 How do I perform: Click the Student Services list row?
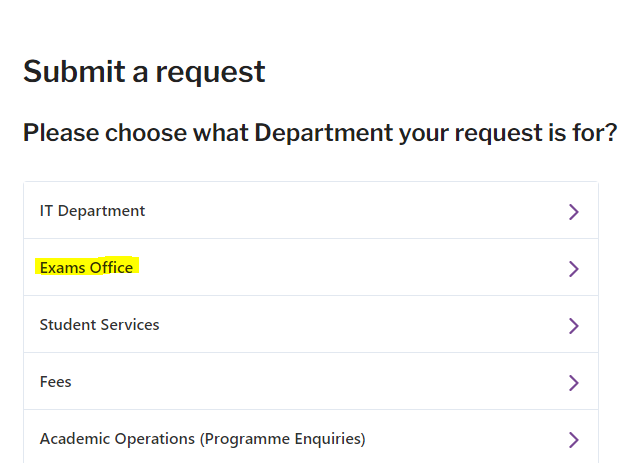pyautogui.click(x=310, y=325)
